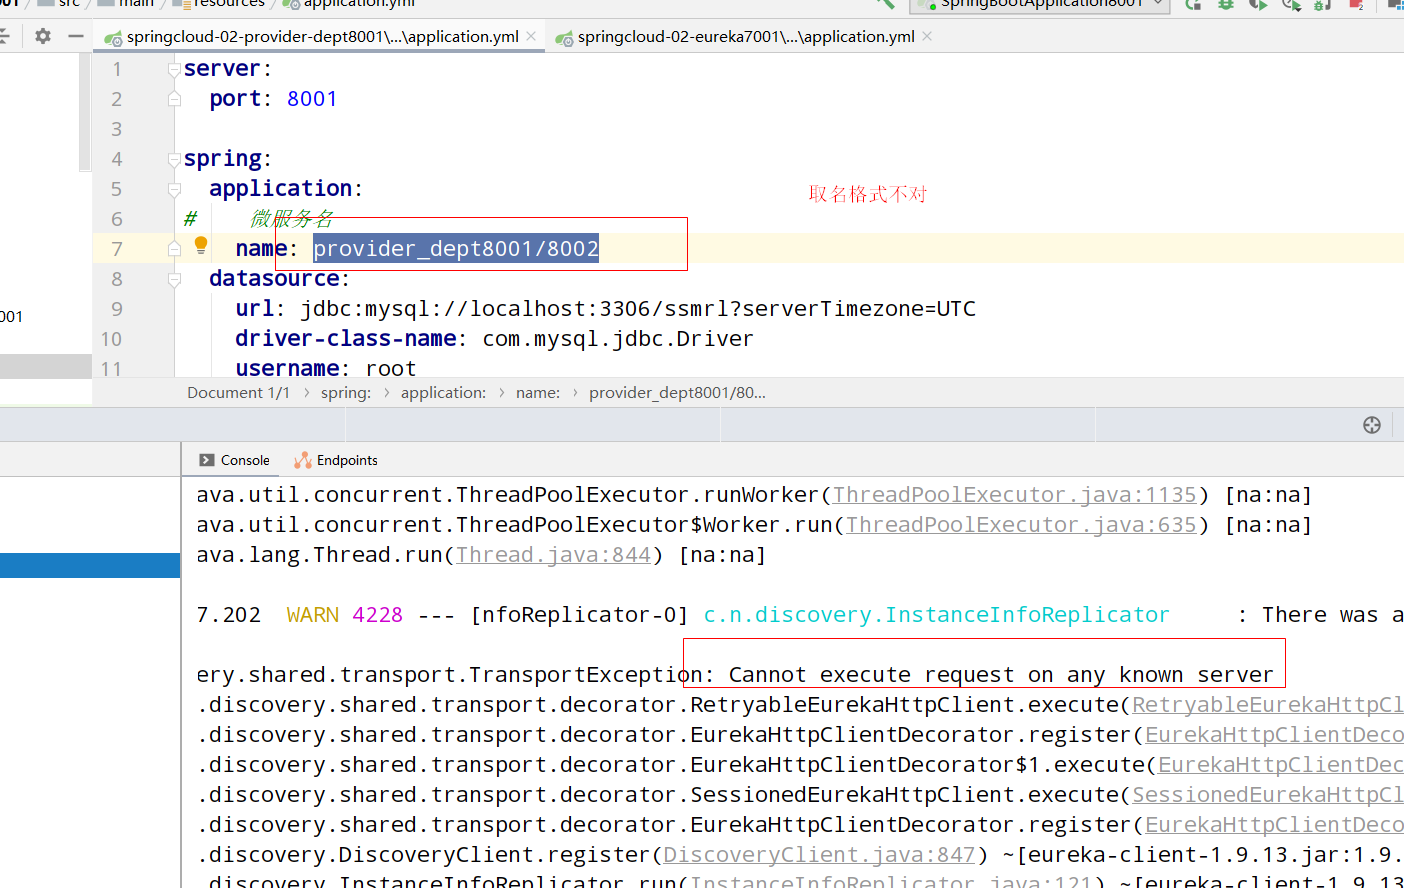Open SessionedEurekaHttpCl link after SessionedEurekaHttpClient.execute
This screenshot has width=1404, height=888.
tap(1267, 795)
